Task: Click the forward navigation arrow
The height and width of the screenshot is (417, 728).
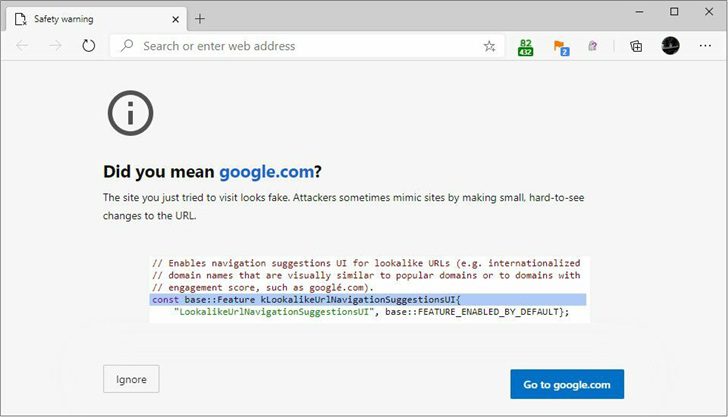Action: click(x=56, y=46)
